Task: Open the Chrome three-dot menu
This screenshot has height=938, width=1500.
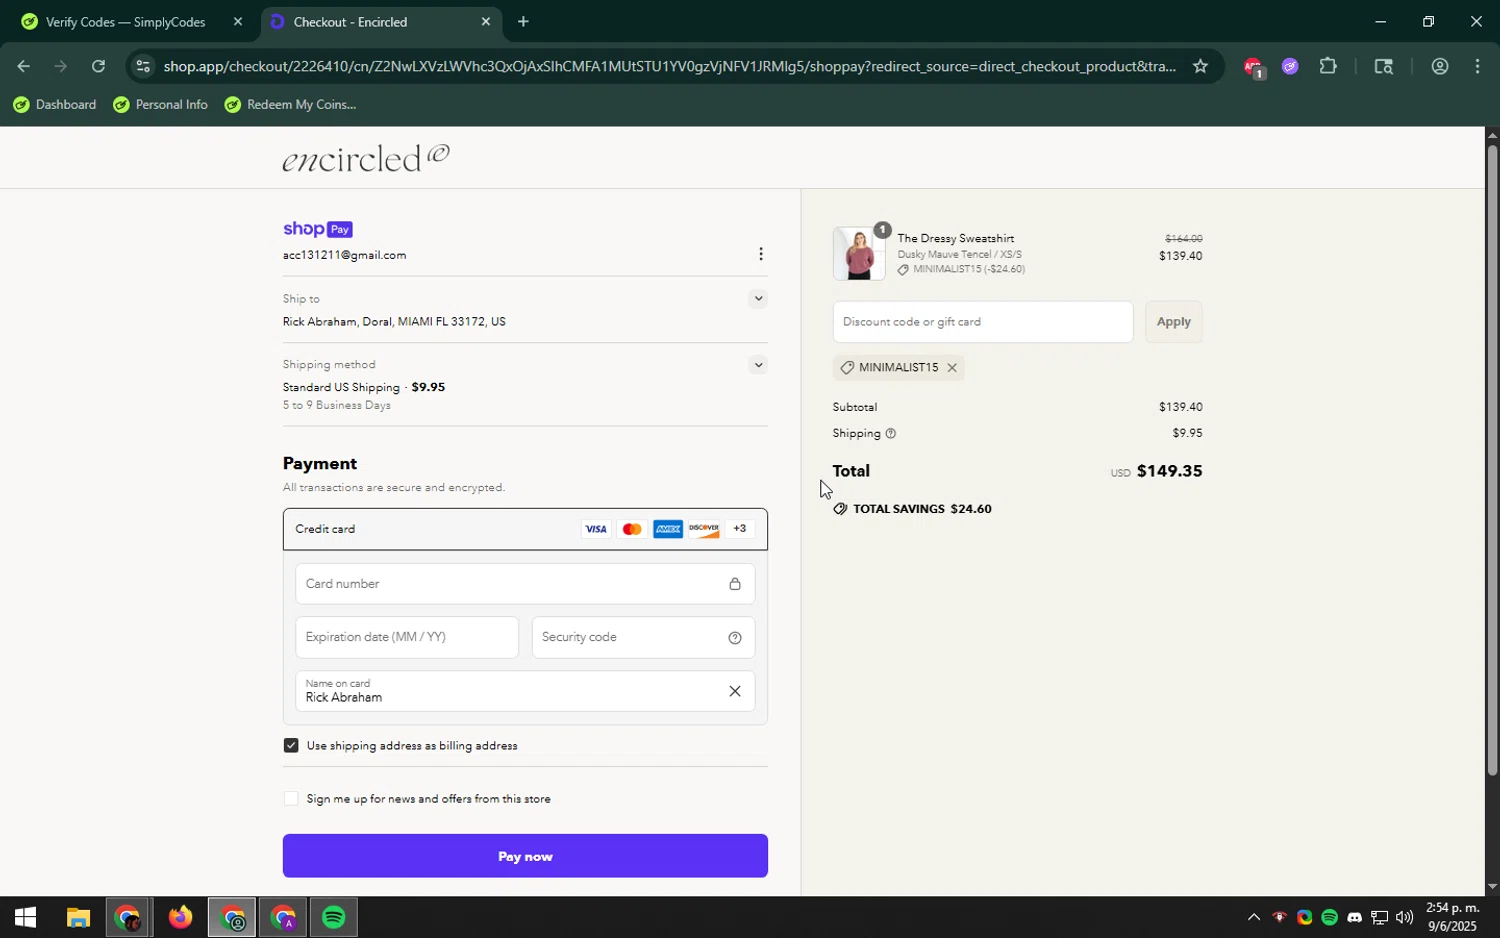Action: pyautogui.click(x=1478, y=67)
